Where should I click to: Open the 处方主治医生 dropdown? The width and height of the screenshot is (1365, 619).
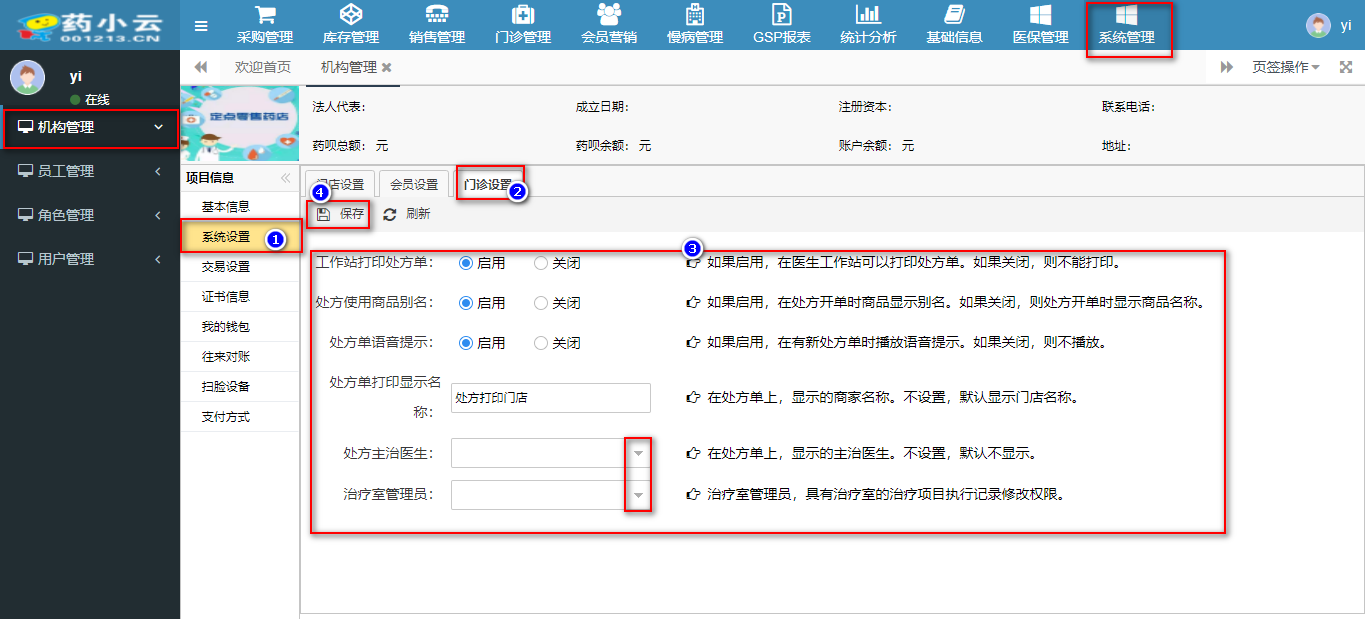(x=638, y=453)
